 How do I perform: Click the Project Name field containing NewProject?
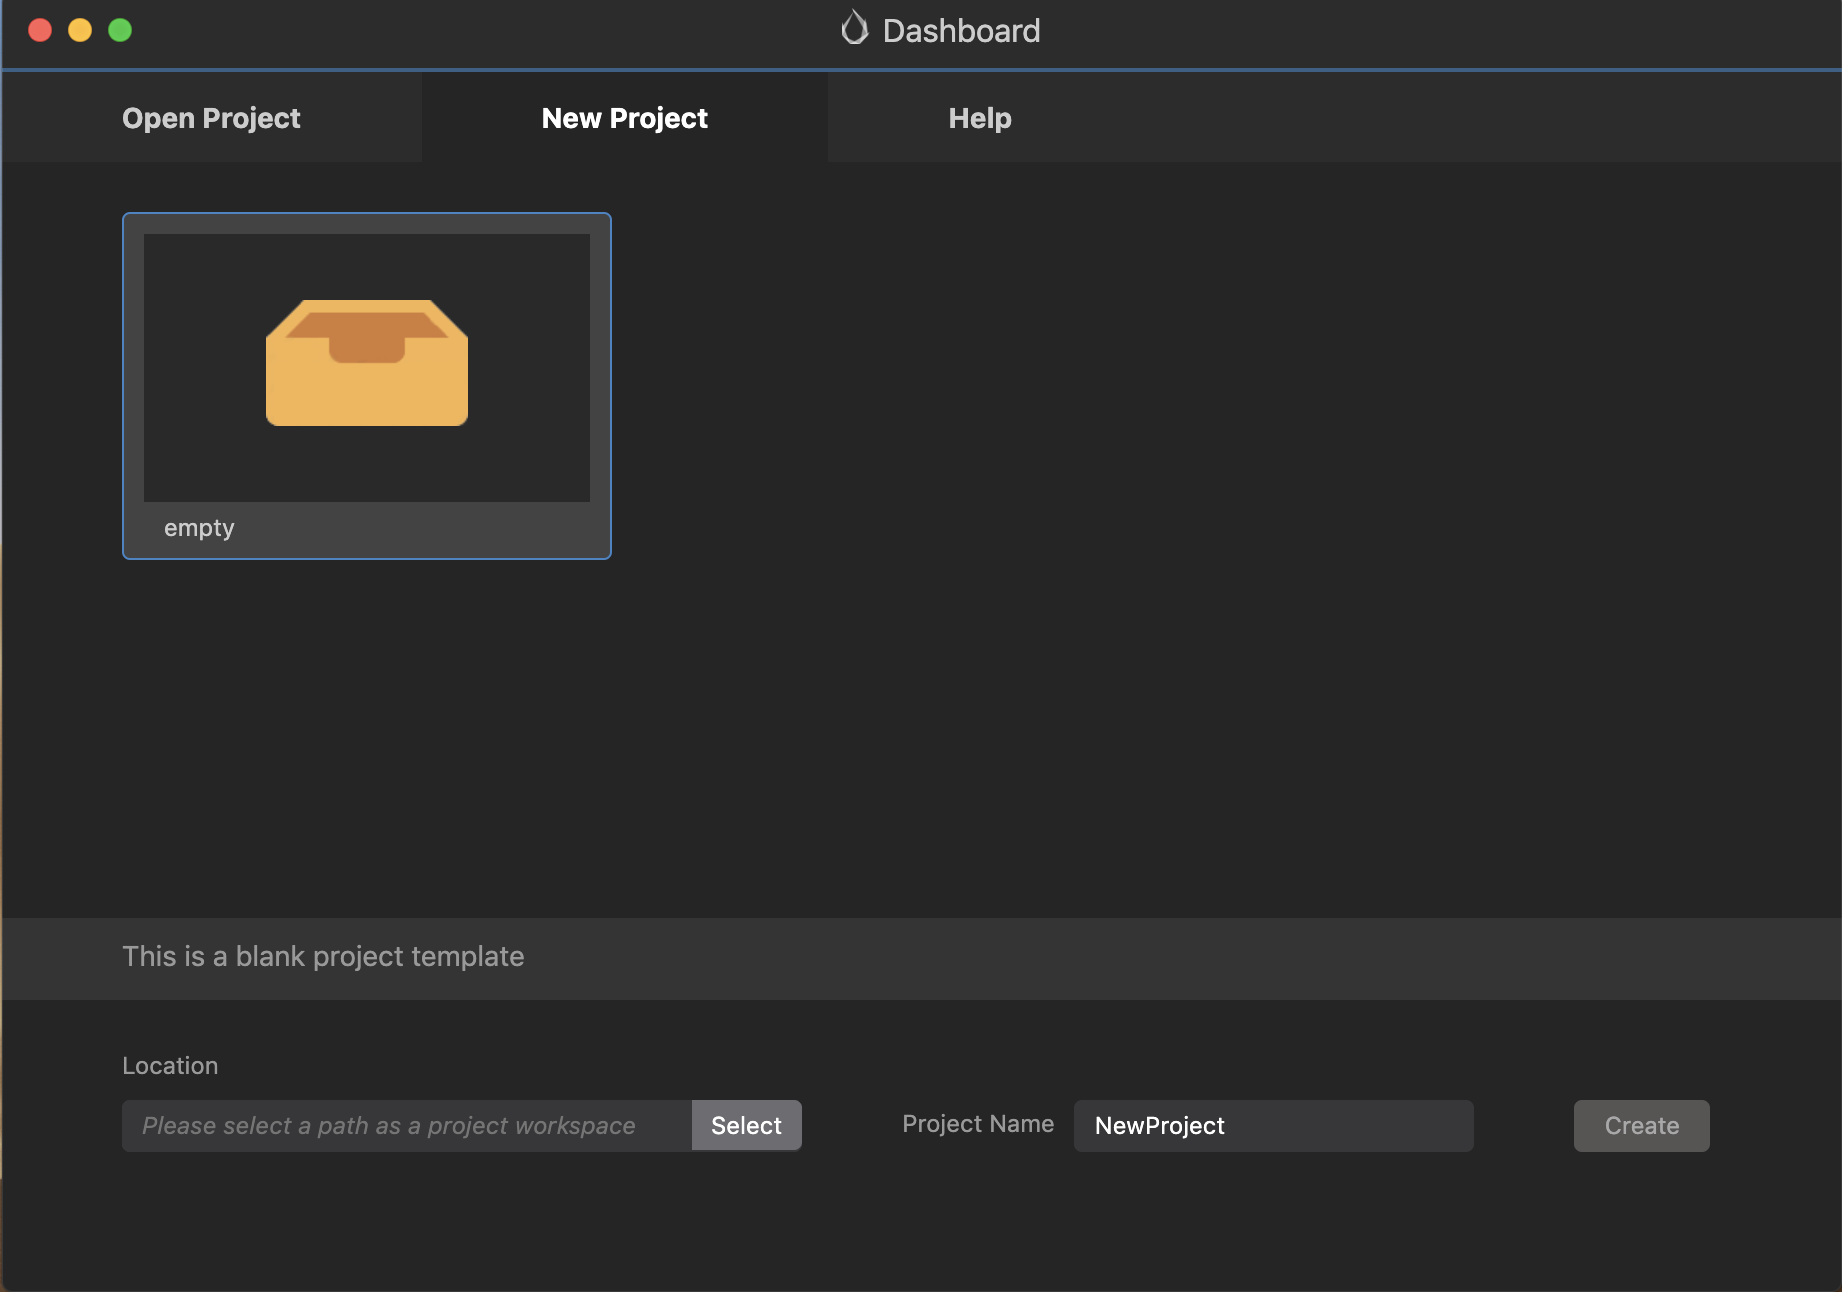[1273, 1126]
